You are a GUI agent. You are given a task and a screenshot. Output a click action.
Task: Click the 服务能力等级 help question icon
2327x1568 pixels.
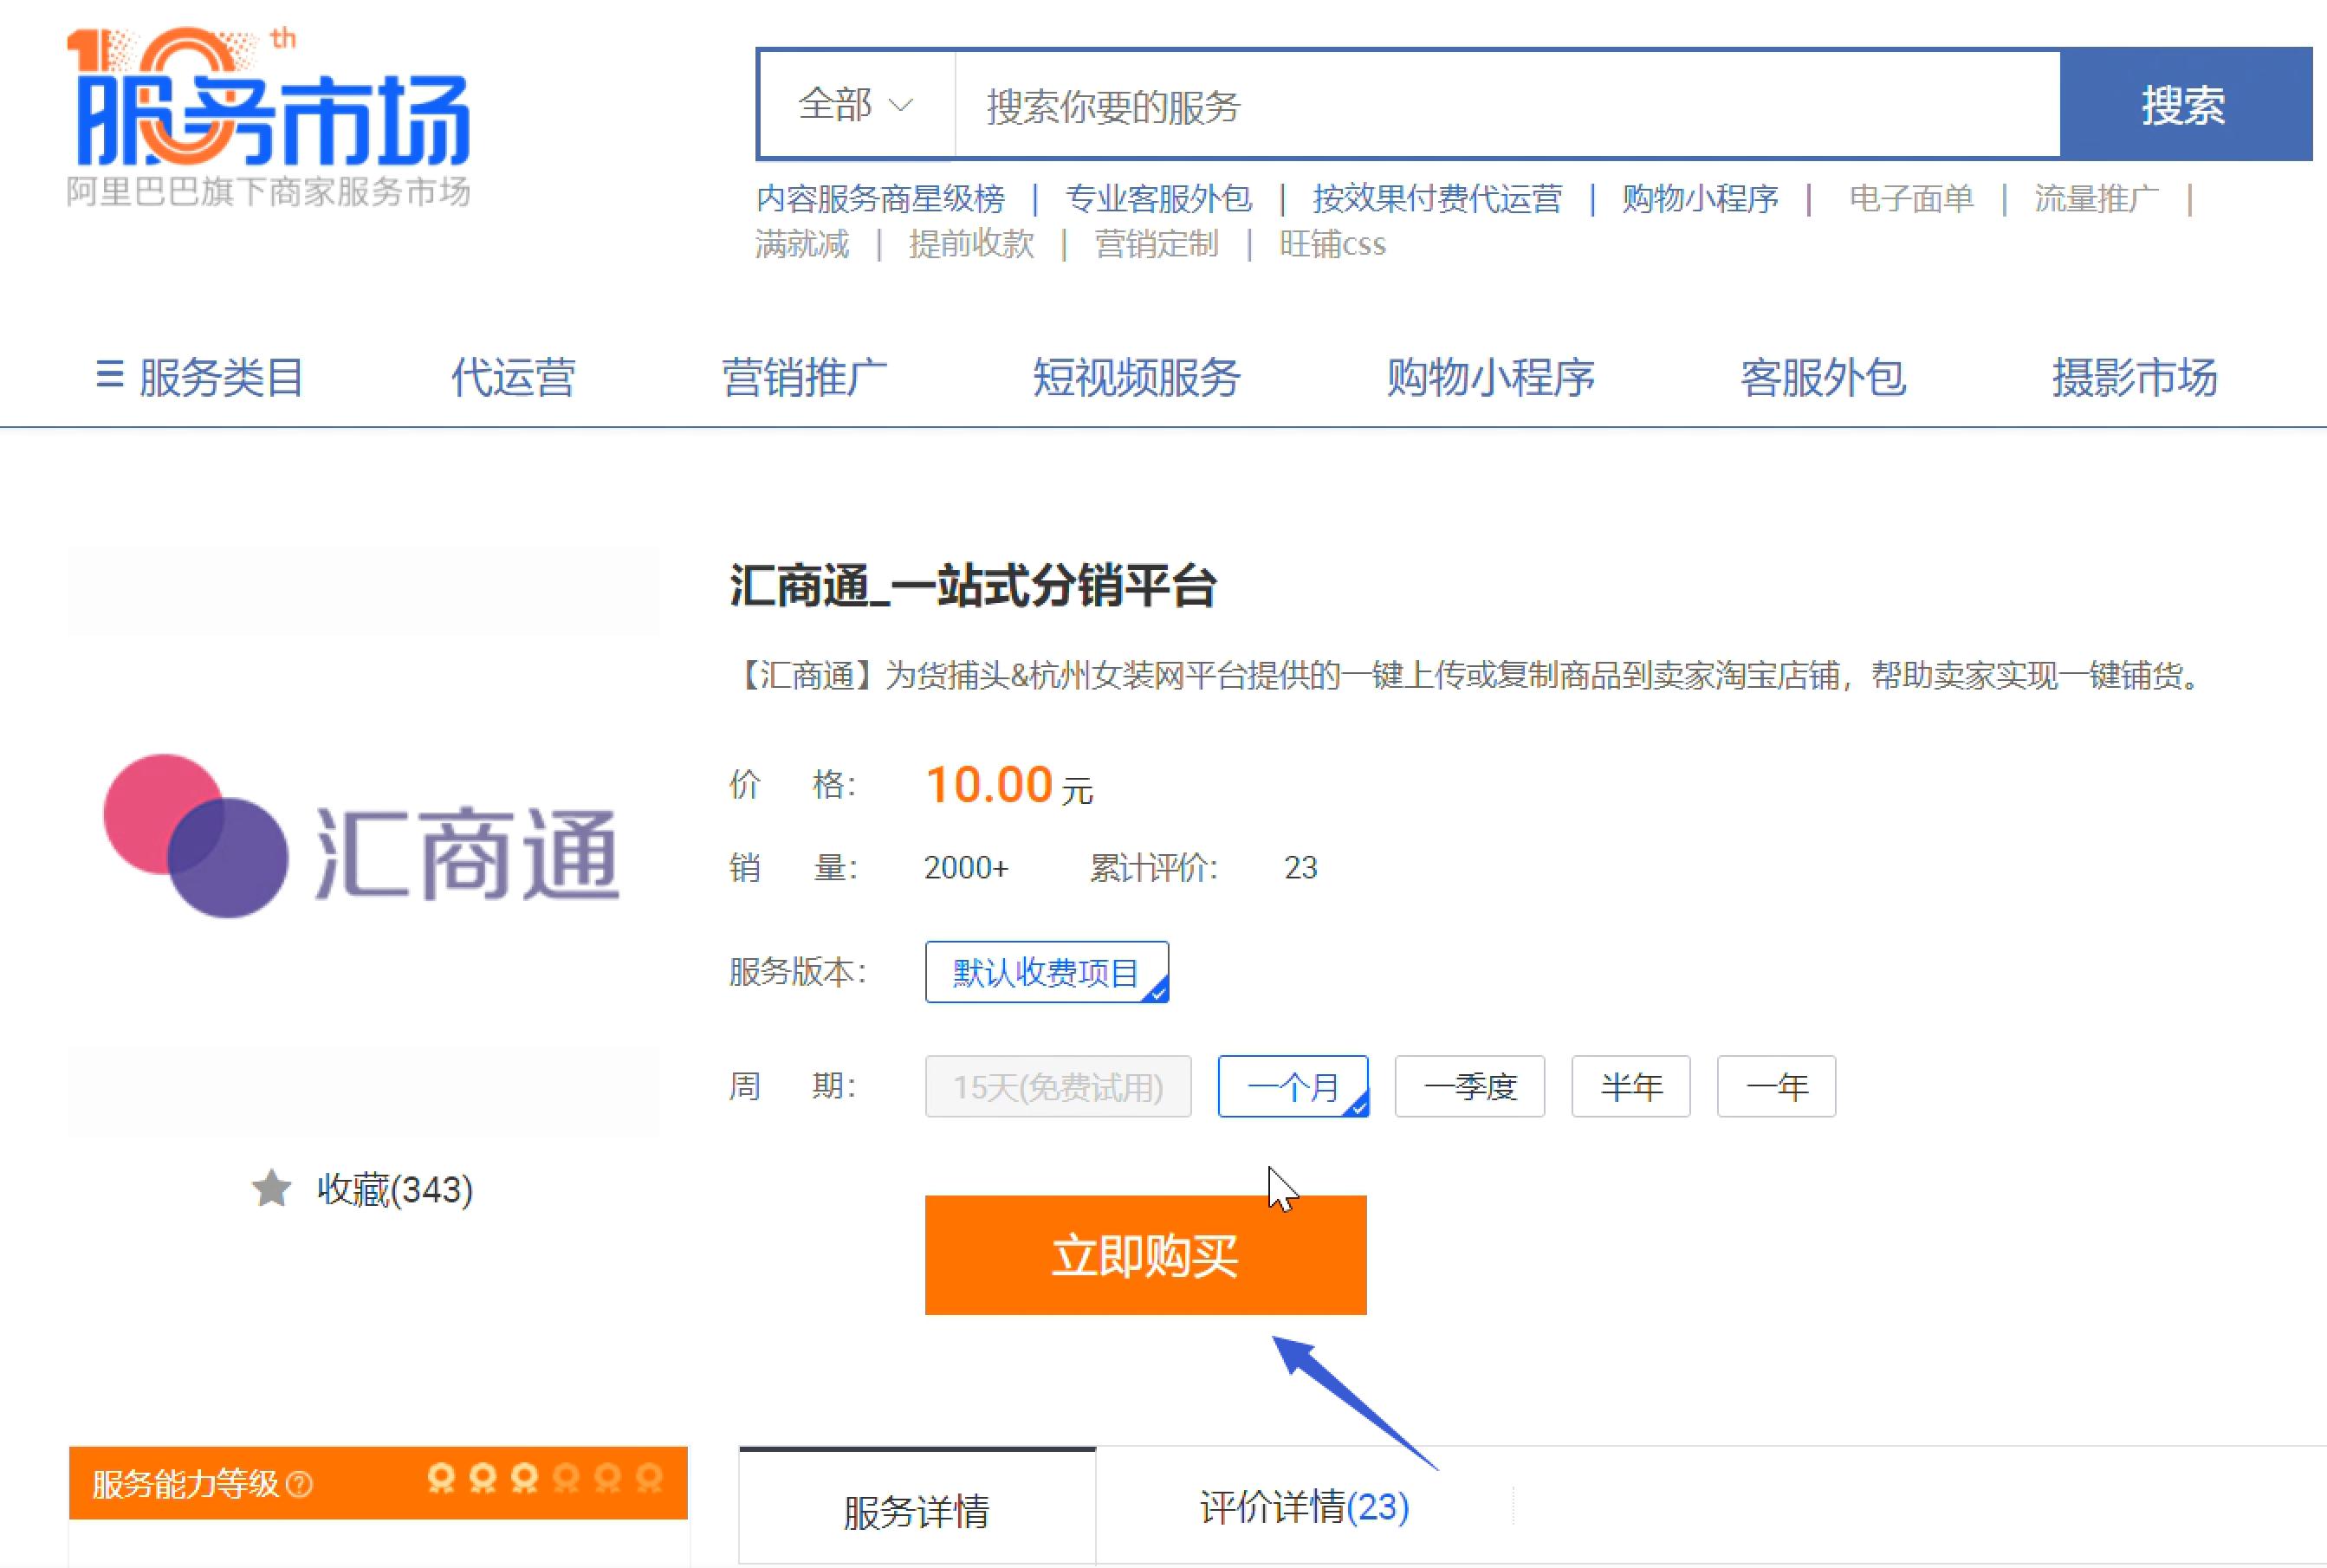coord(299,1485)
